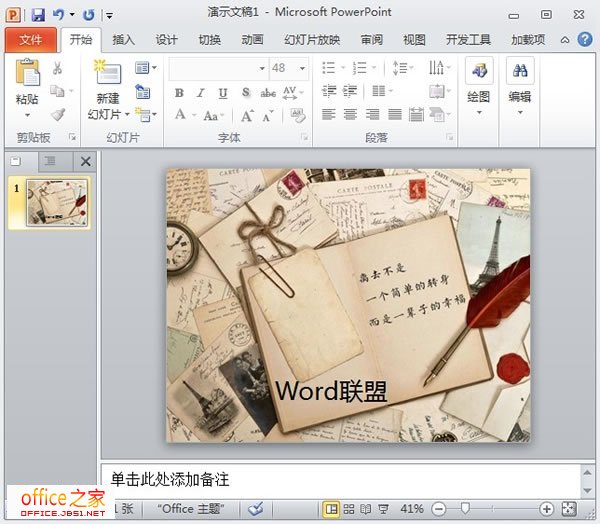Align text left

(x=329, y=114)
